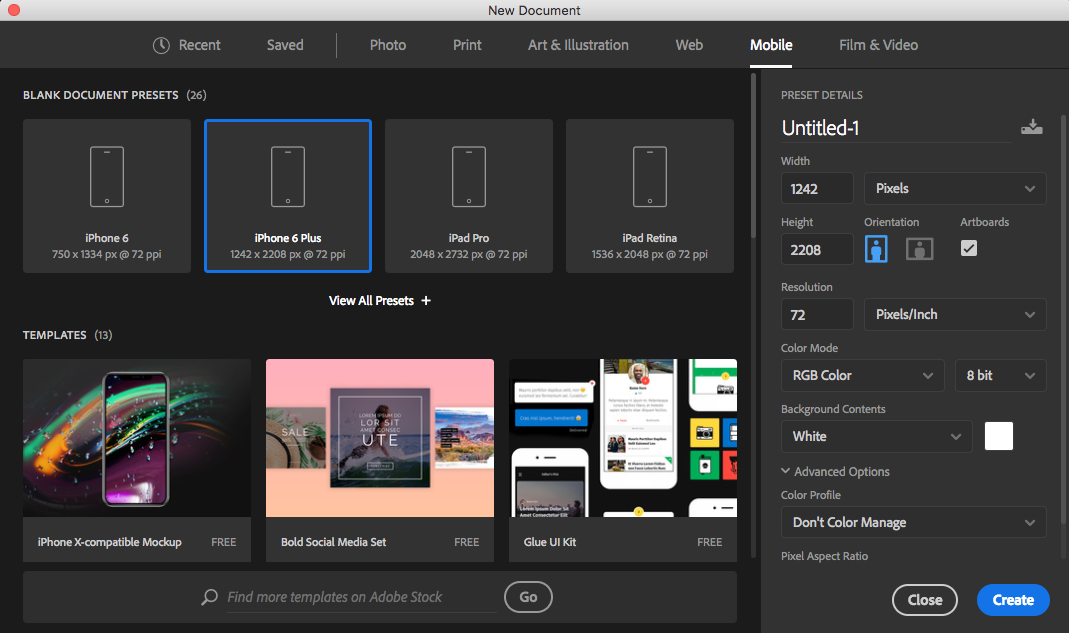Click the Create button

click(x=1013, y=600)
